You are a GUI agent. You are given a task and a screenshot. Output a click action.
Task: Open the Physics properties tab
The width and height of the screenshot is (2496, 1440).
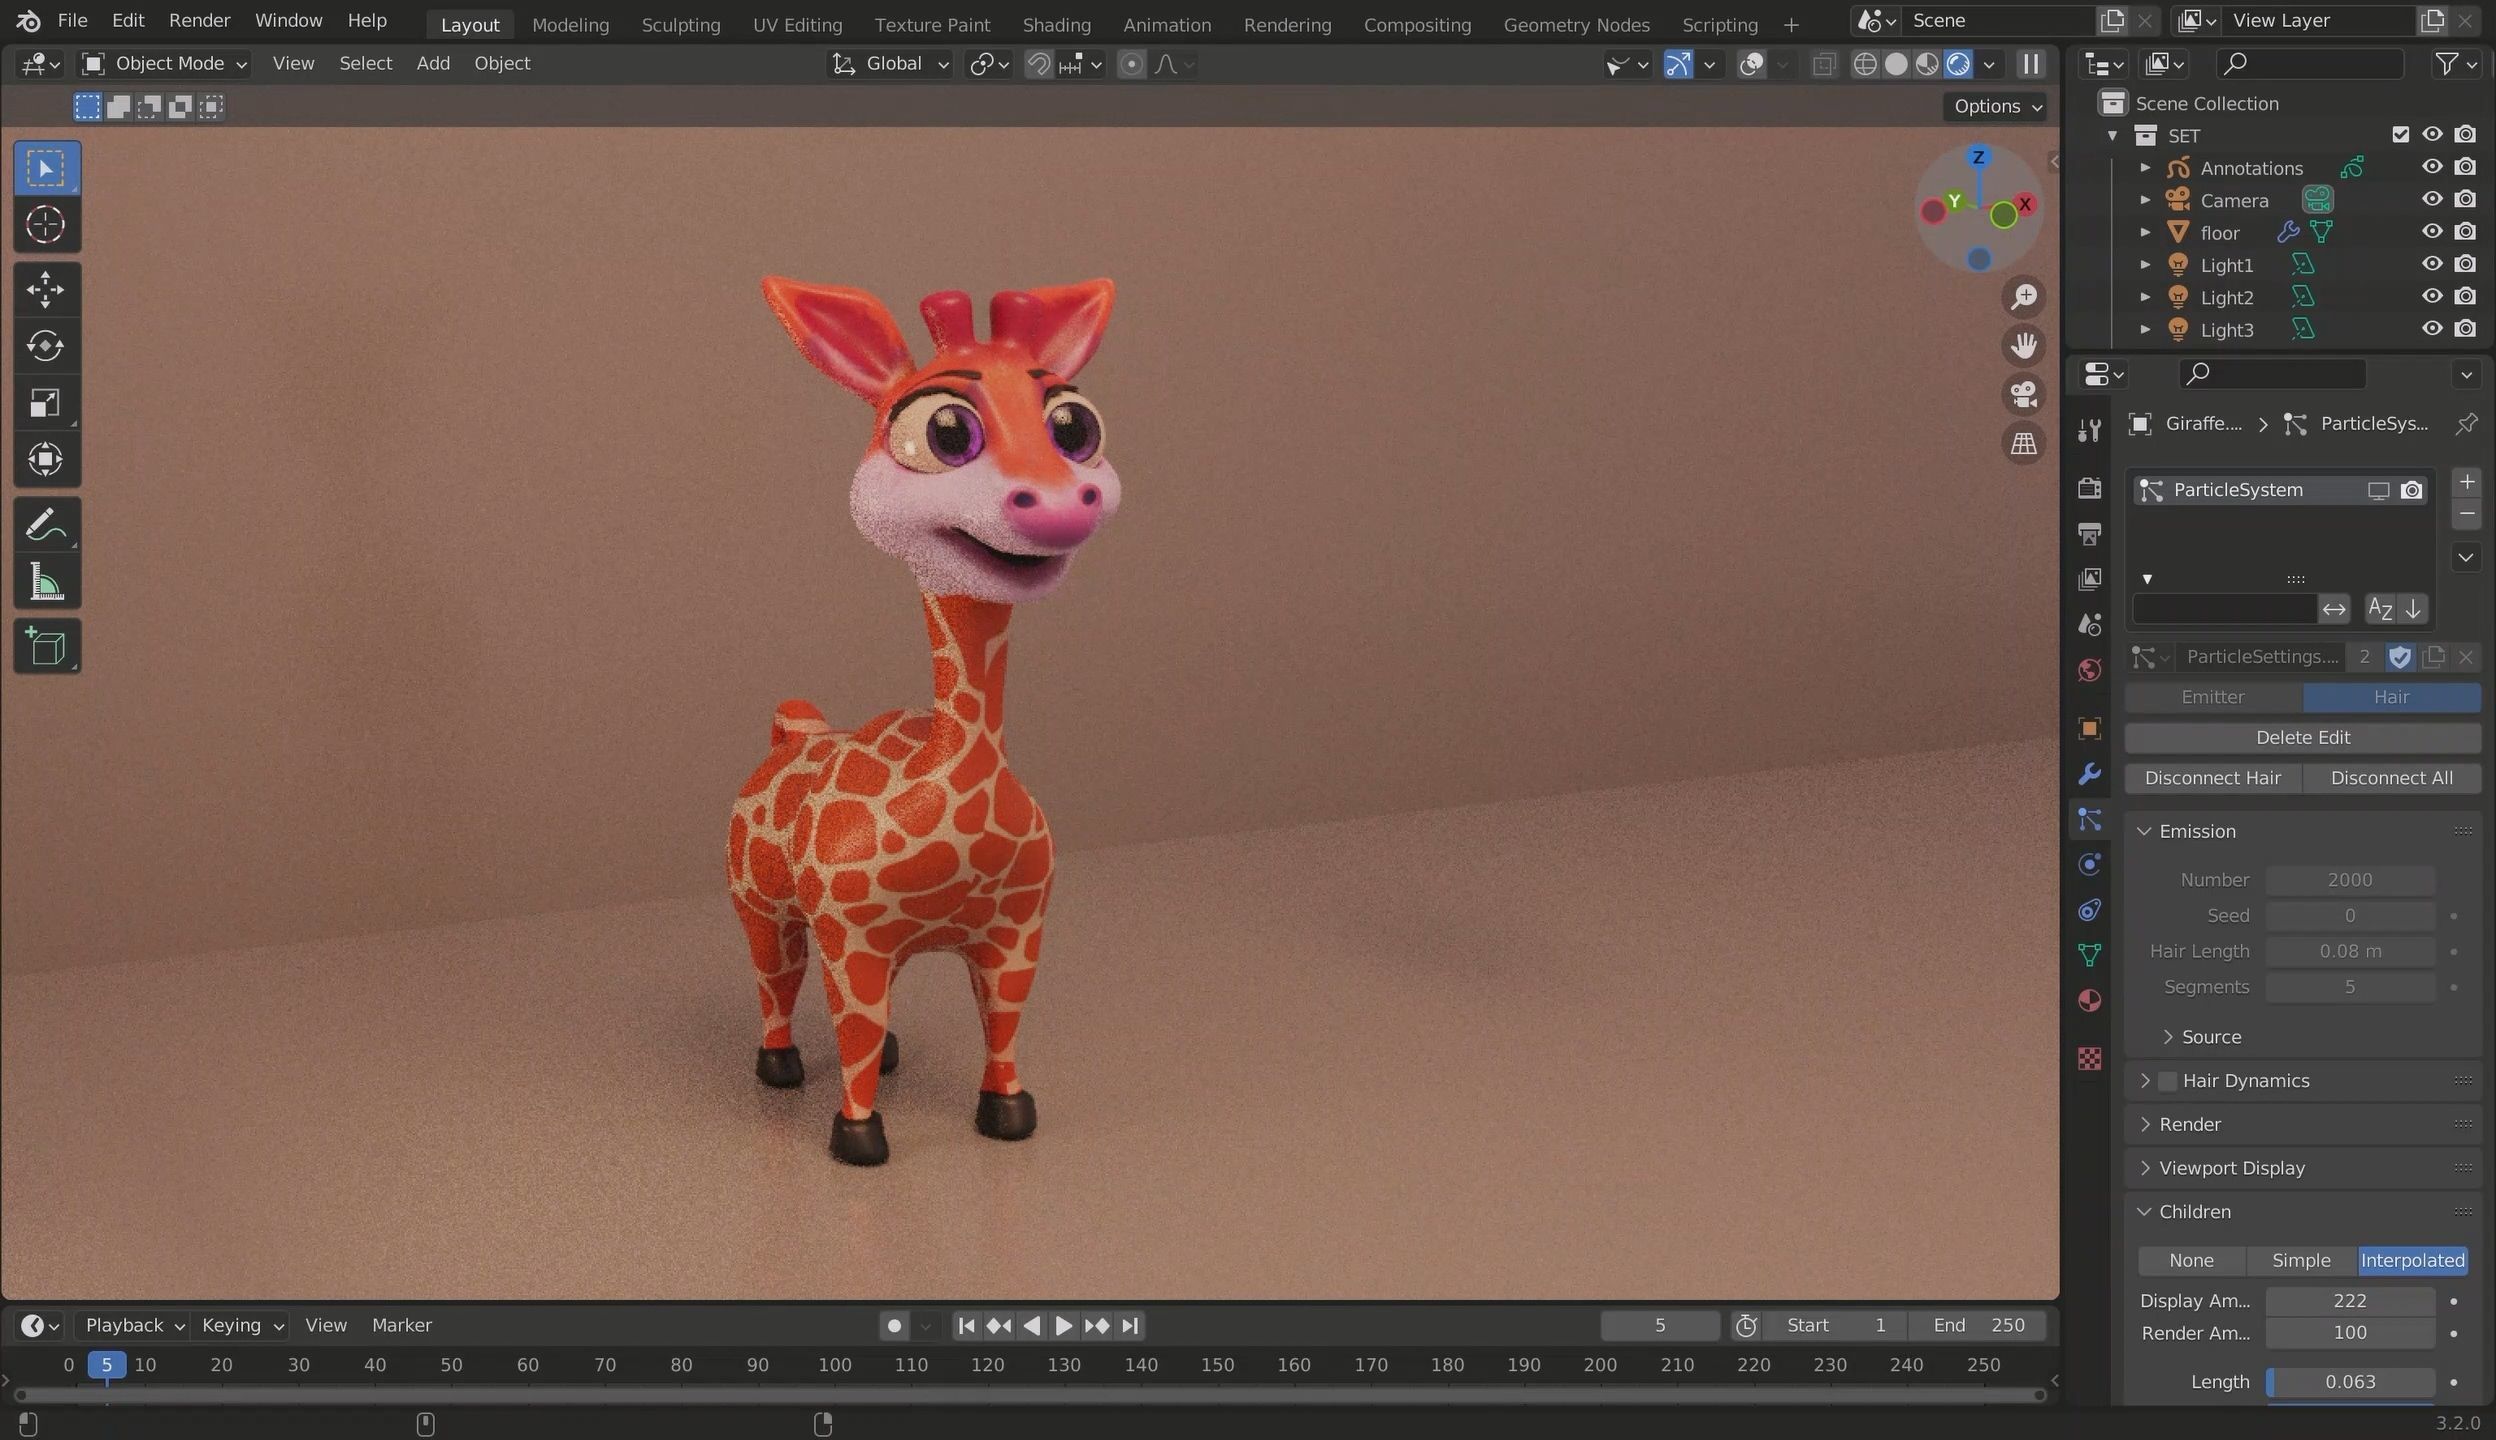pos(2089,864)
